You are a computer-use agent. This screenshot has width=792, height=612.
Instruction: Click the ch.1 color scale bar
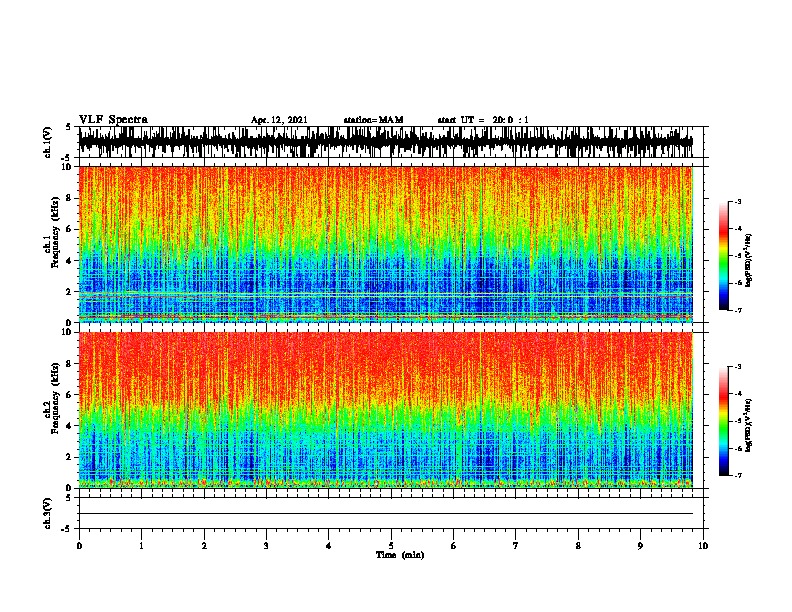[724, 256]
